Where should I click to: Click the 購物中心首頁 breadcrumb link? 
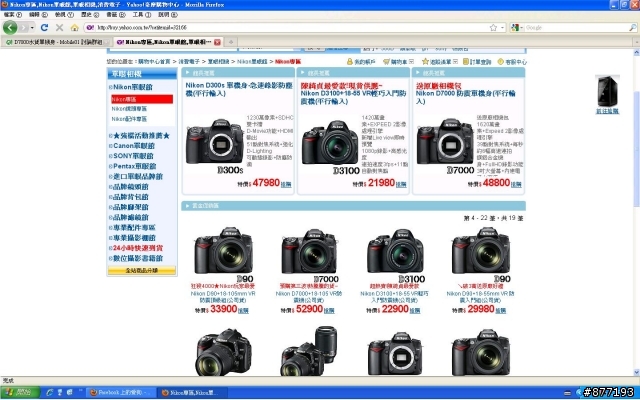coord(154,62)
